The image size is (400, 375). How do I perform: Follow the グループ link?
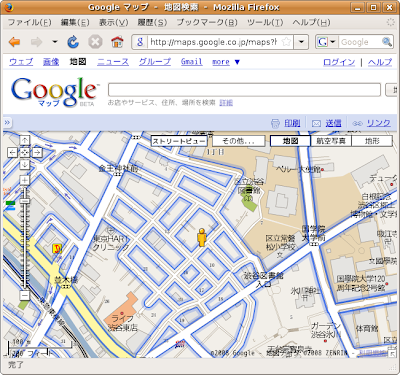pos(155,62)
